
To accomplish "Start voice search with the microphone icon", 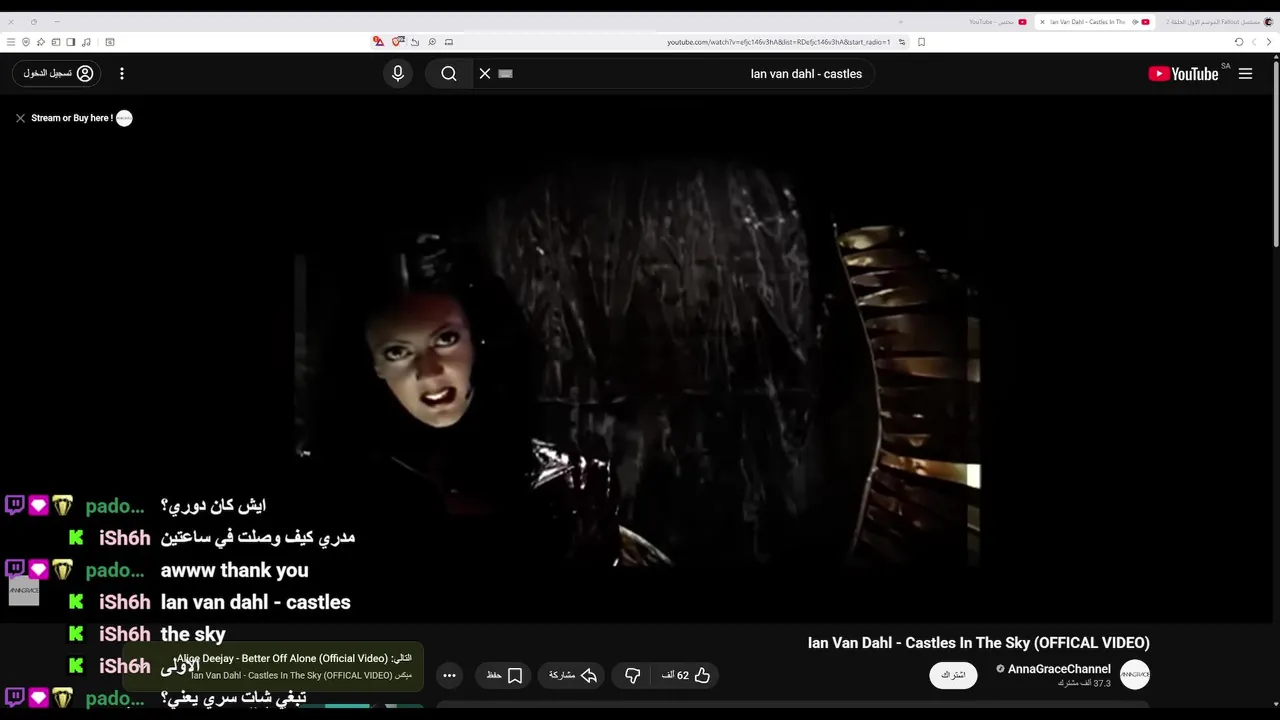I will click(398, 73).
